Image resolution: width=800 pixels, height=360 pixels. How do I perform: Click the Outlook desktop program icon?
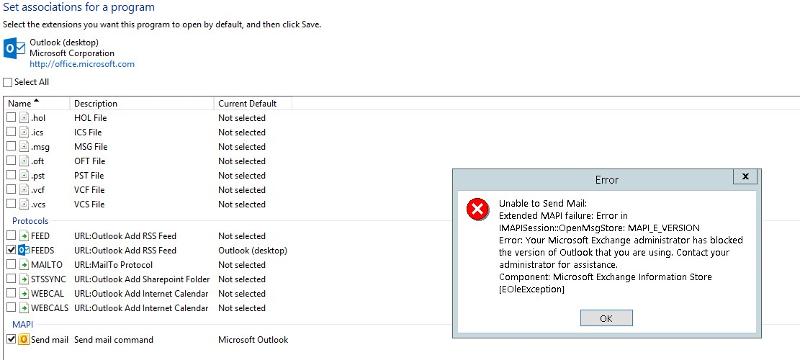click(x=14, y=49)
